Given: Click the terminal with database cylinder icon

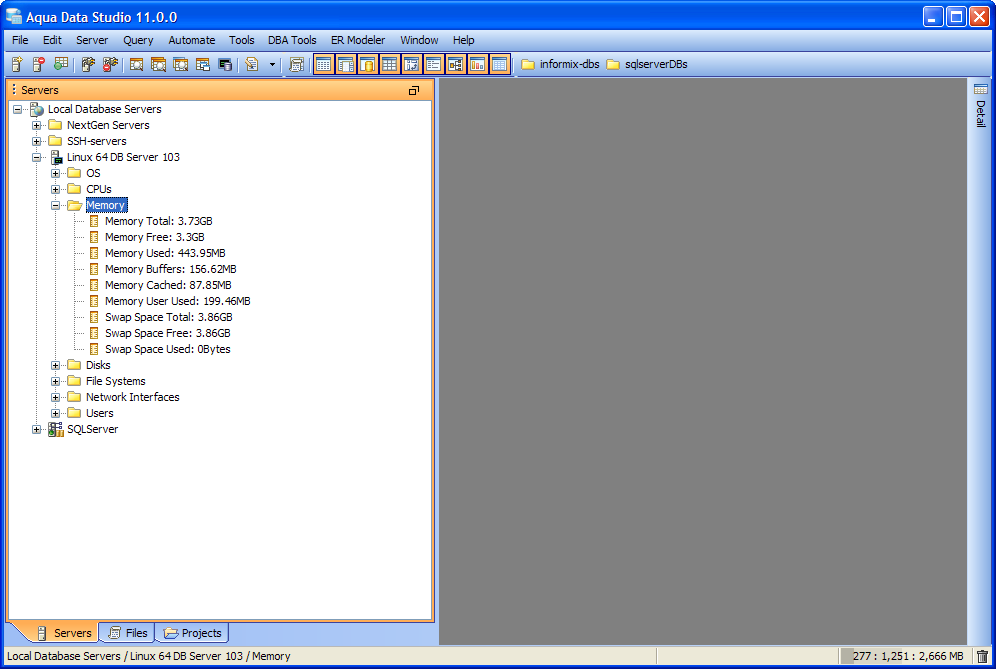Looking at the screenshot, I should coord(225,64).
